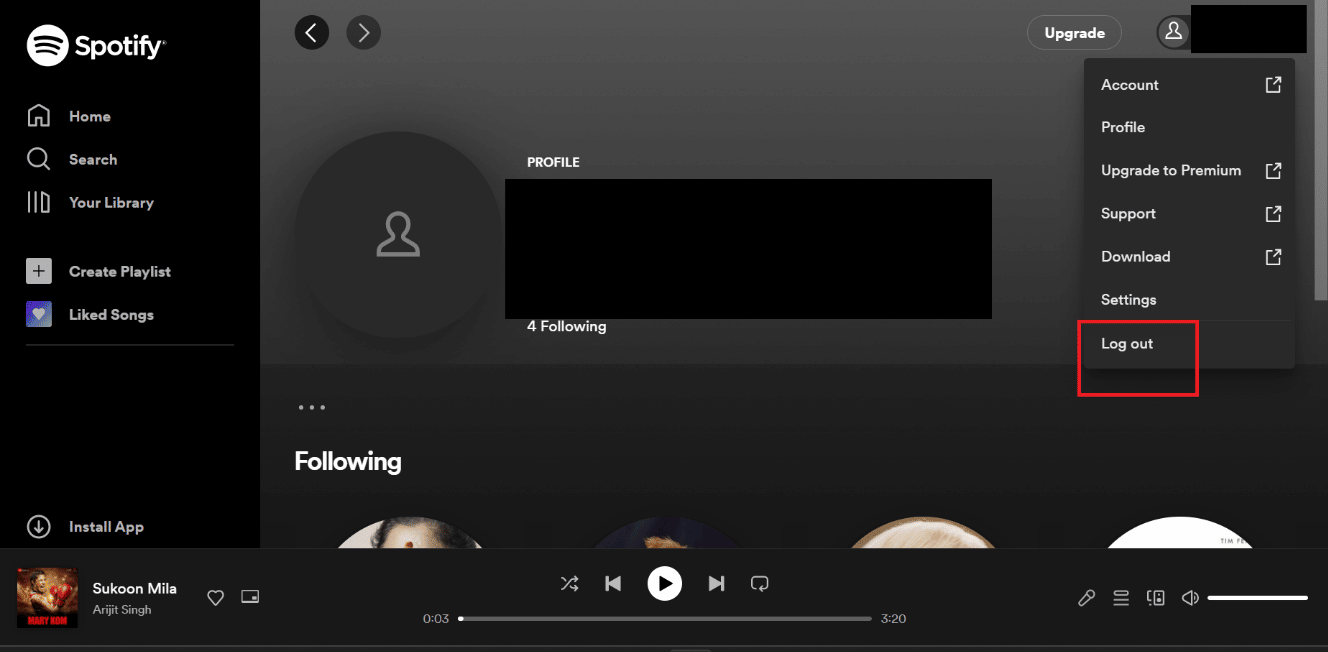Click the external link icon beside Support
The height and width of the screenshot is (652, 1328).
[x=1273, y=213]
